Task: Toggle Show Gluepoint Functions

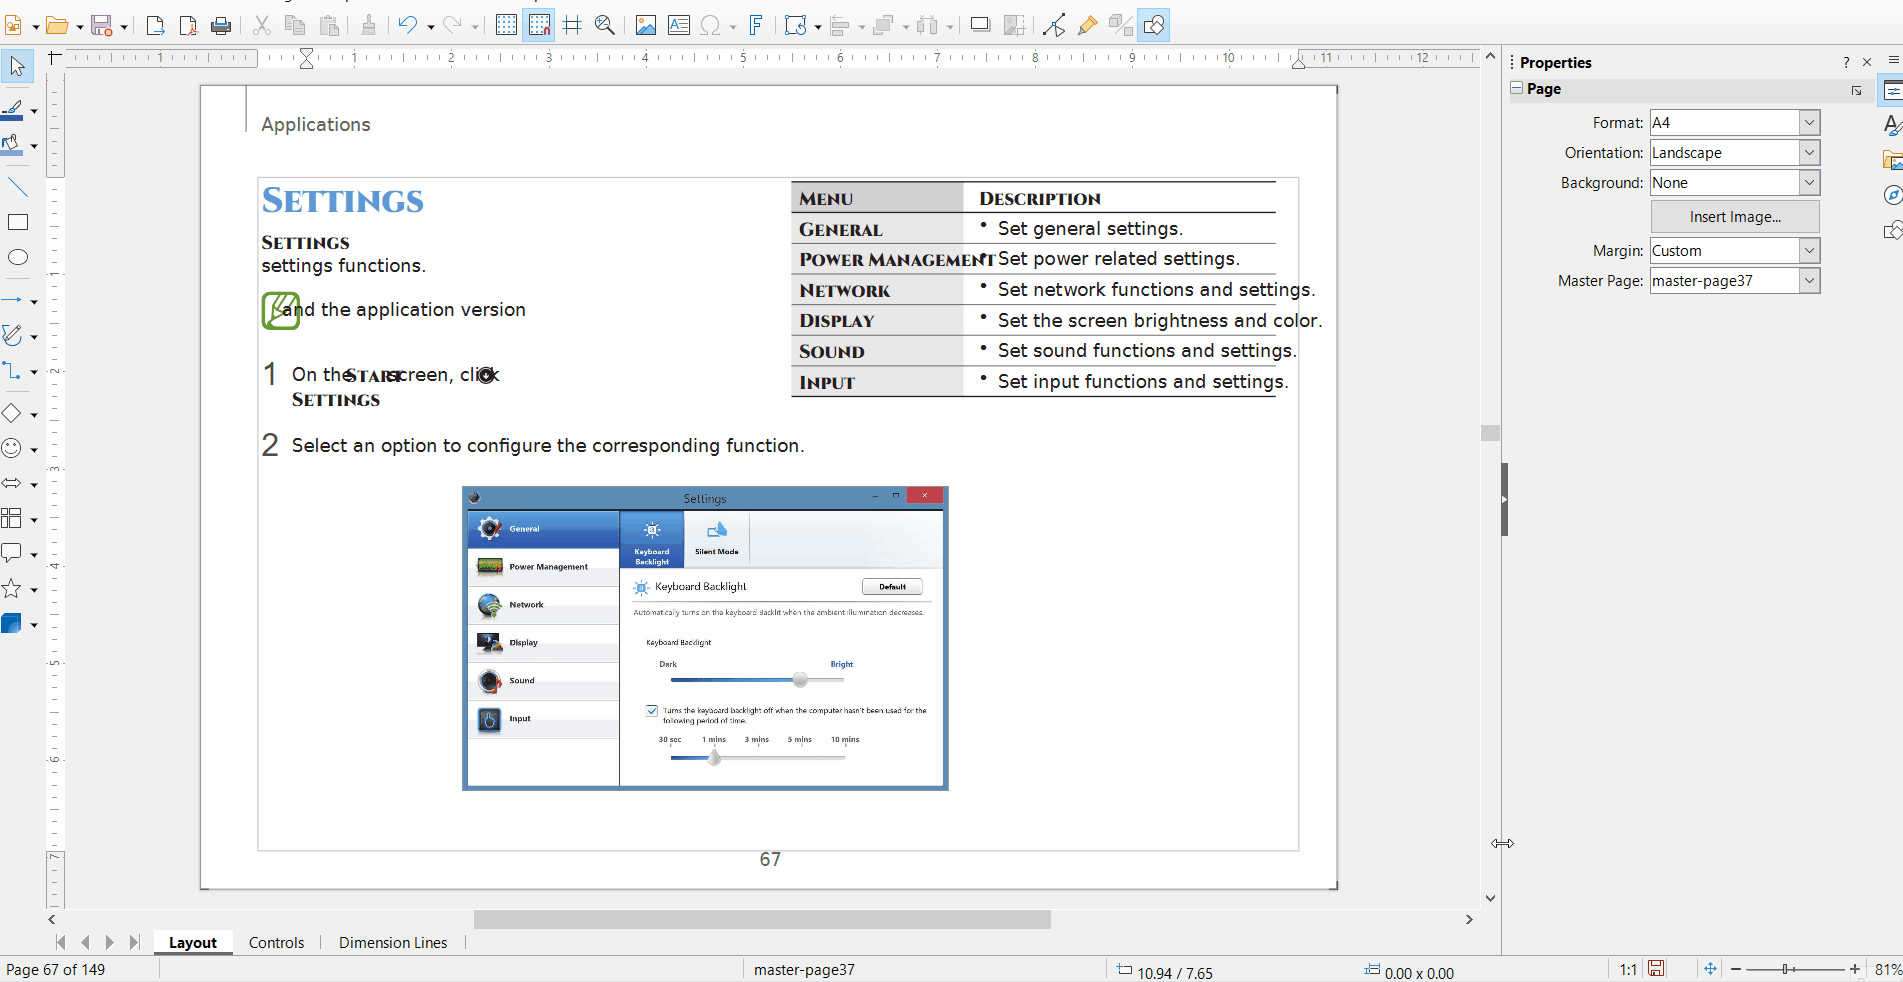Action: [1088, 25]
